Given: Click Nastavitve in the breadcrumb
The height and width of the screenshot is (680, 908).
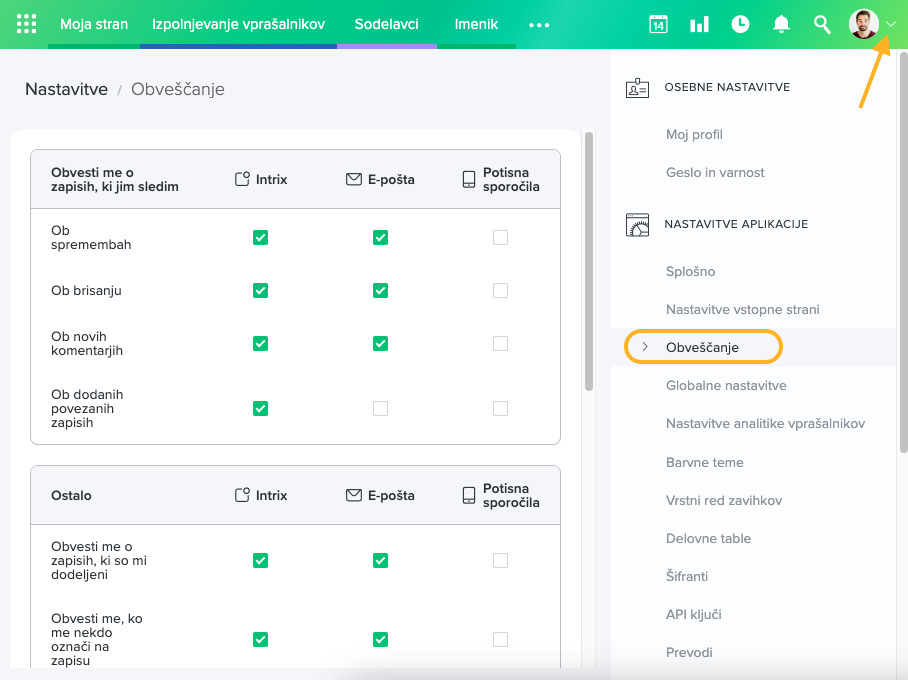Looking at the screenshot, I should click(66, 89).
